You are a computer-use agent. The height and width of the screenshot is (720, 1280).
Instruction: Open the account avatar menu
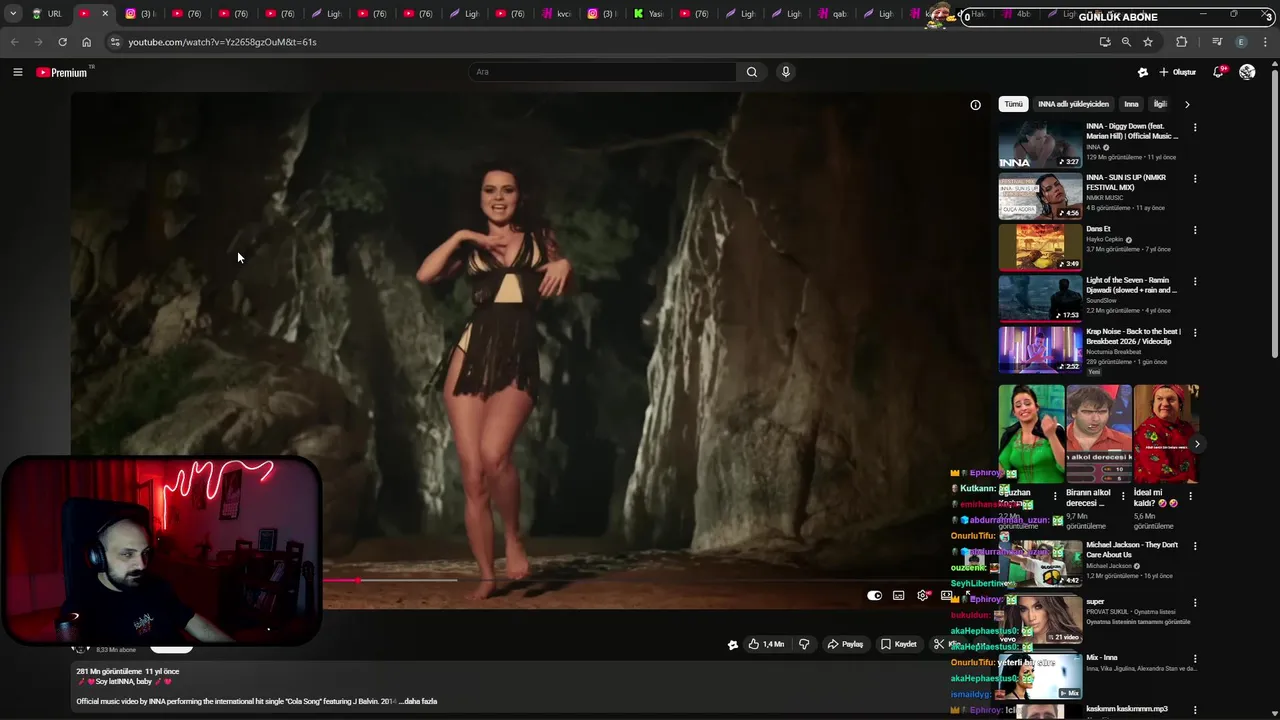click(1247, 72)
